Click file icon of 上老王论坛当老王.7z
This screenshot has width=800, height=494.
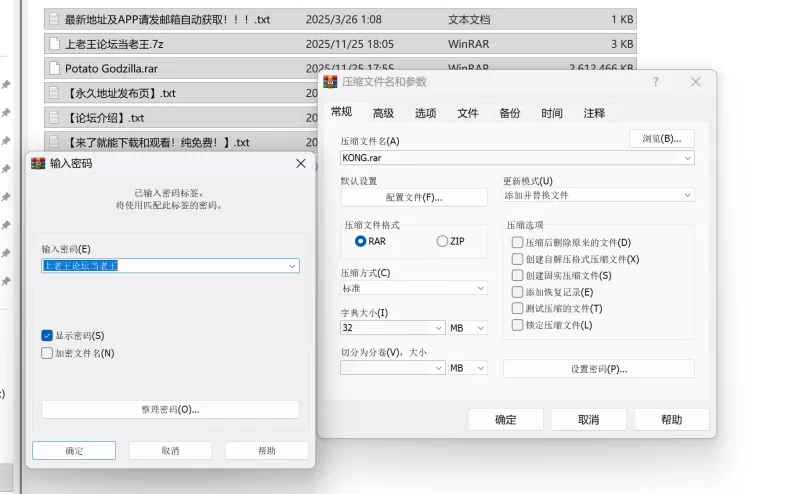(x=54, y=44)
